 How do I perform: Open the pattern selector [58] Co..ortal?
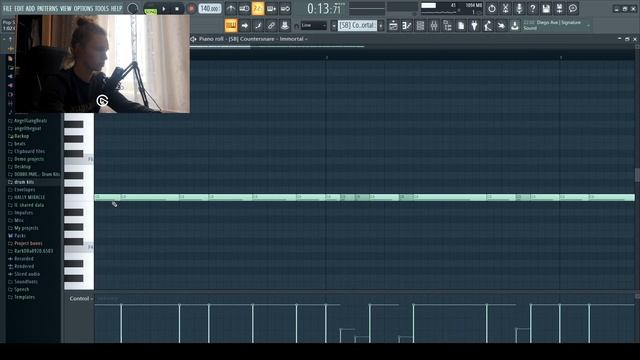(357, 26)
